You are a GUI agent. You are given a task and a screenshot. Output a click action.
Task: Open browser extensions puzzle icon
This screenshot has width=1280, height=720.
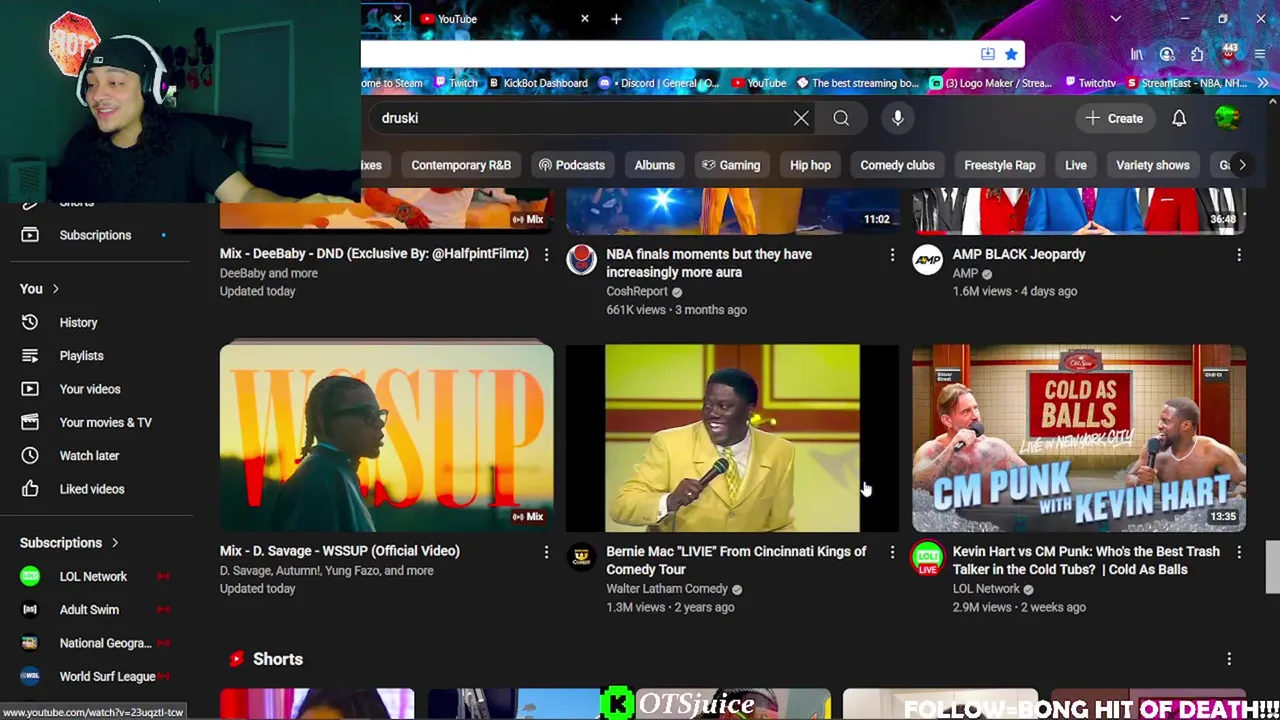click(1197, 54)
